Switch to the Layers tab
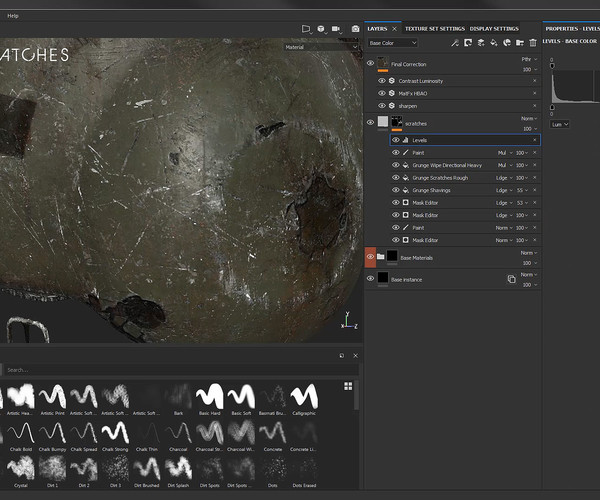Screen dimensions: 600x500 point(377,29)
